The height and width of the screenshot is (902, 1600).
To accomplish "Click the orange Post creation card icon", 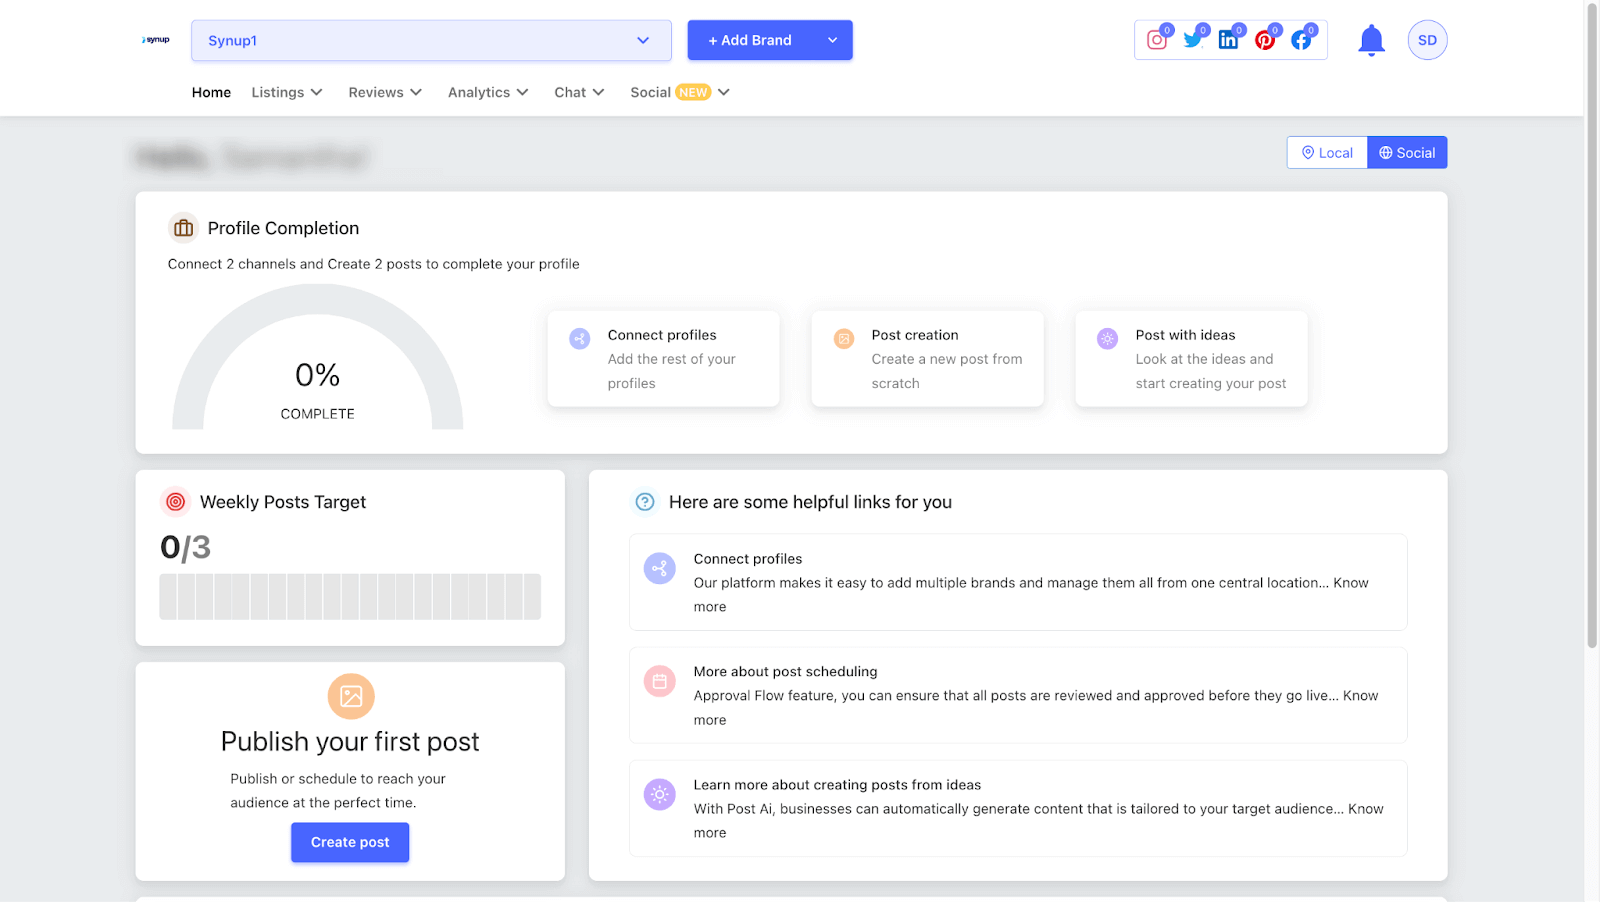I will pos(844,339).
